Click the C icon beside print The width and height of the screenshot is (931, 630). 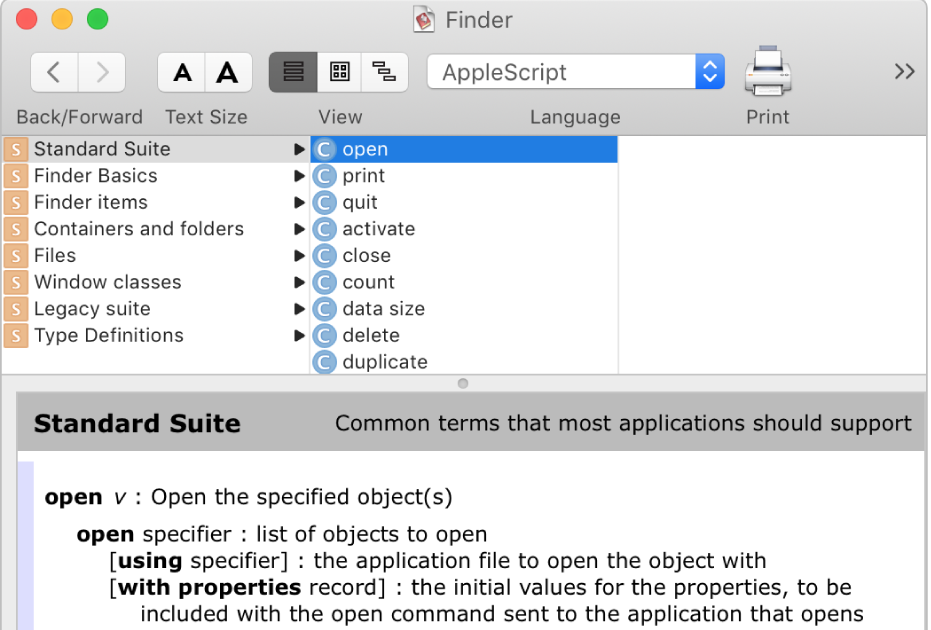point(325,176)
